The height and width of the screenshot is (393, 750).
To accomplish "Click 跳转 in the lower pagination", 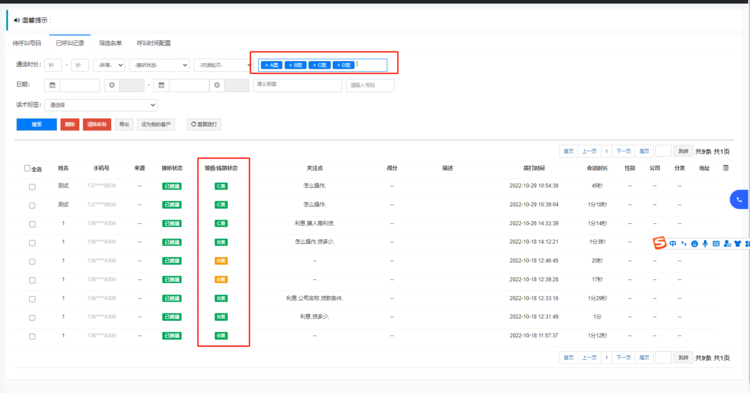I will pyautogui.click(x=684, y=358).
